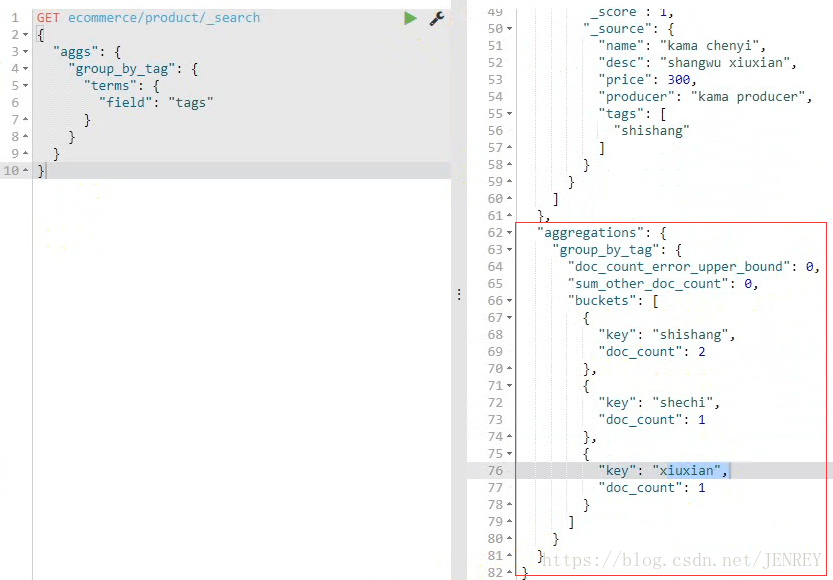This screenshot has height=580, width=833.
Task: Click the fold end marker at line 58
Action: point(509,164)
